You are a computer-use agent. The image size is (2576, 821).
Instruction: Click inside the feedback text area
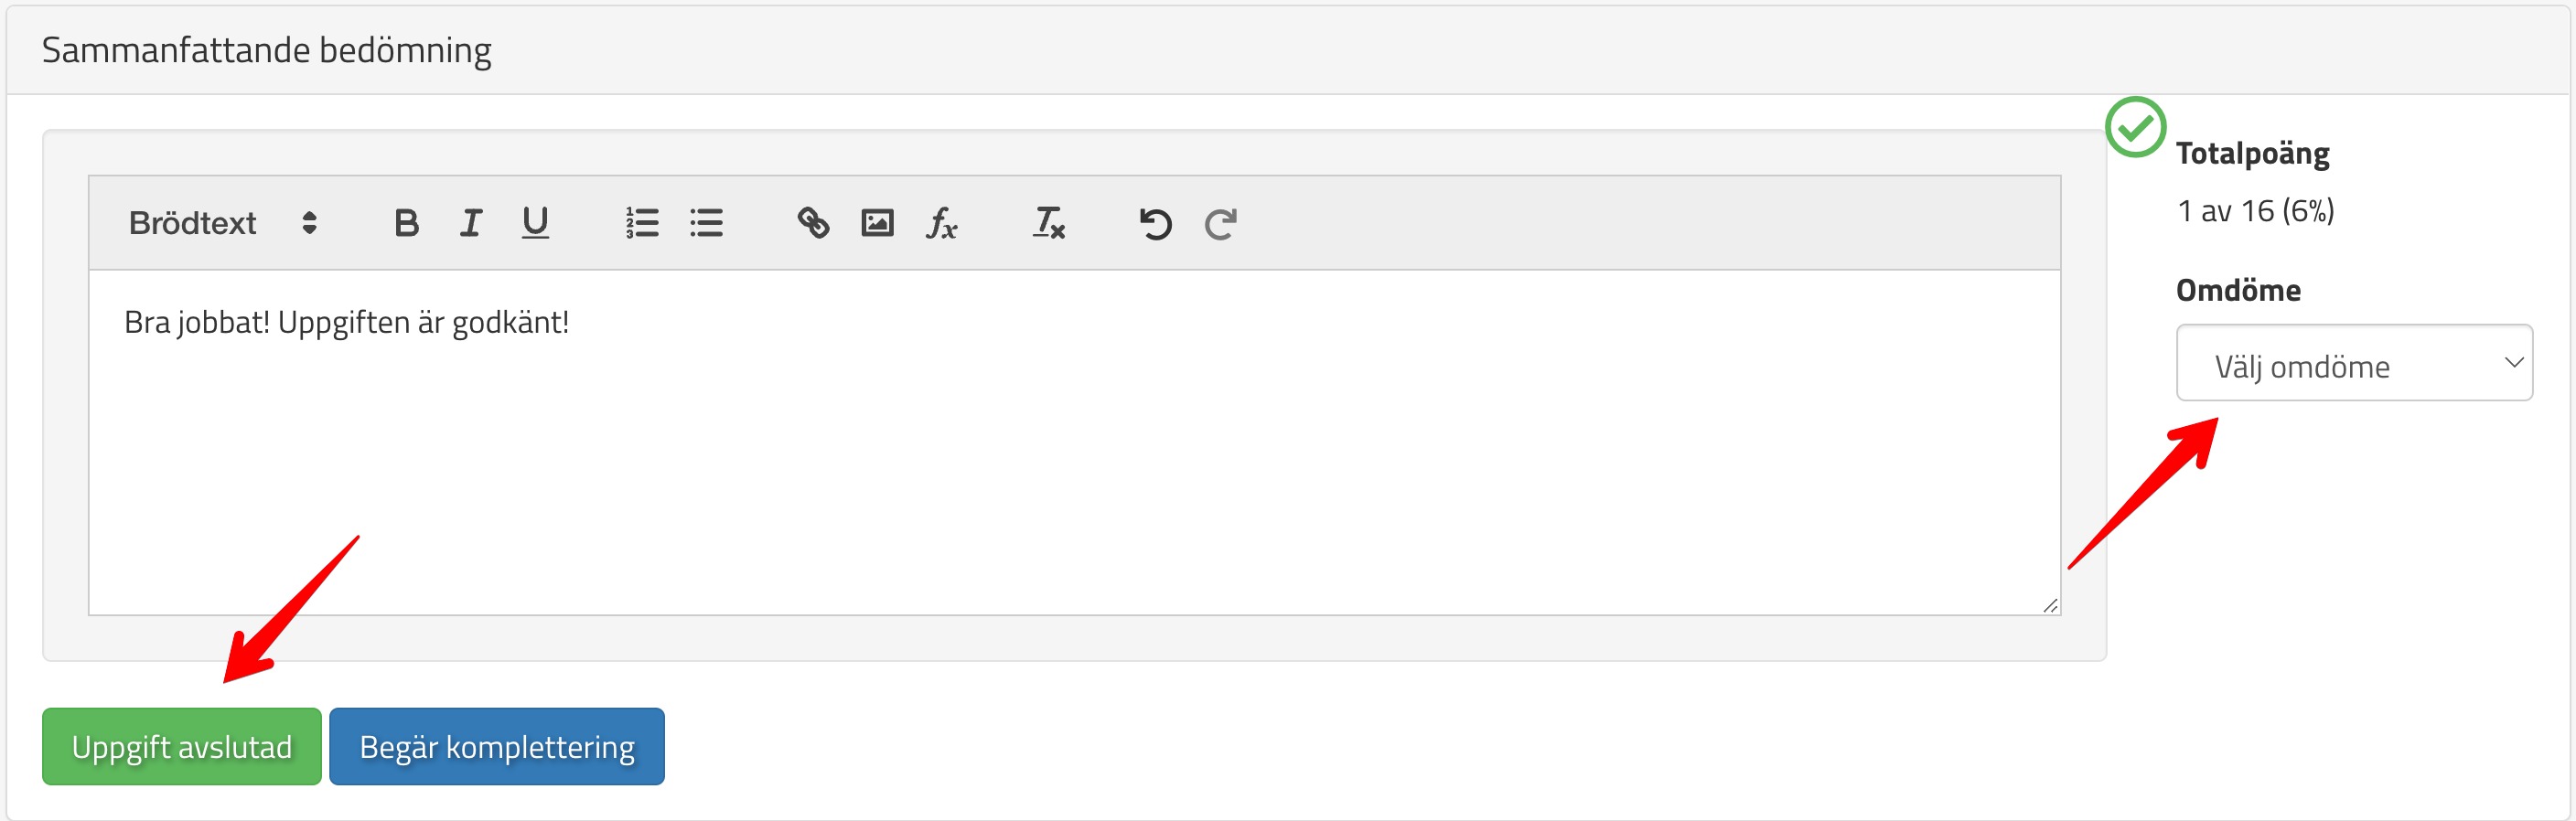pyautogui.click(x=1074, y=470)
